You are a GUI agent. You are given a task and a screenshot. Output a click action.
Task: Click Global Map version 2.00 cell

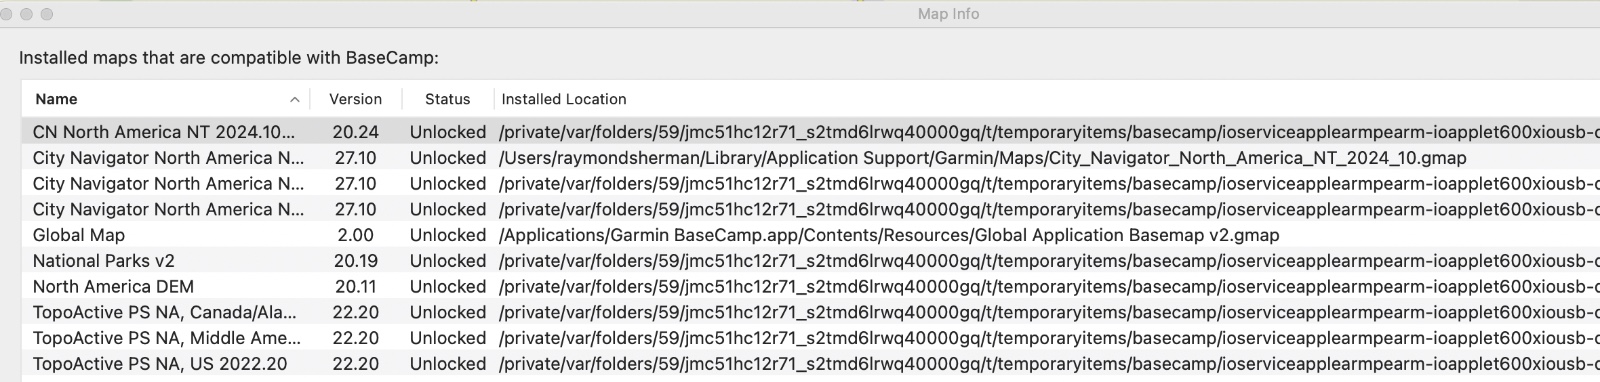point(356,235)
